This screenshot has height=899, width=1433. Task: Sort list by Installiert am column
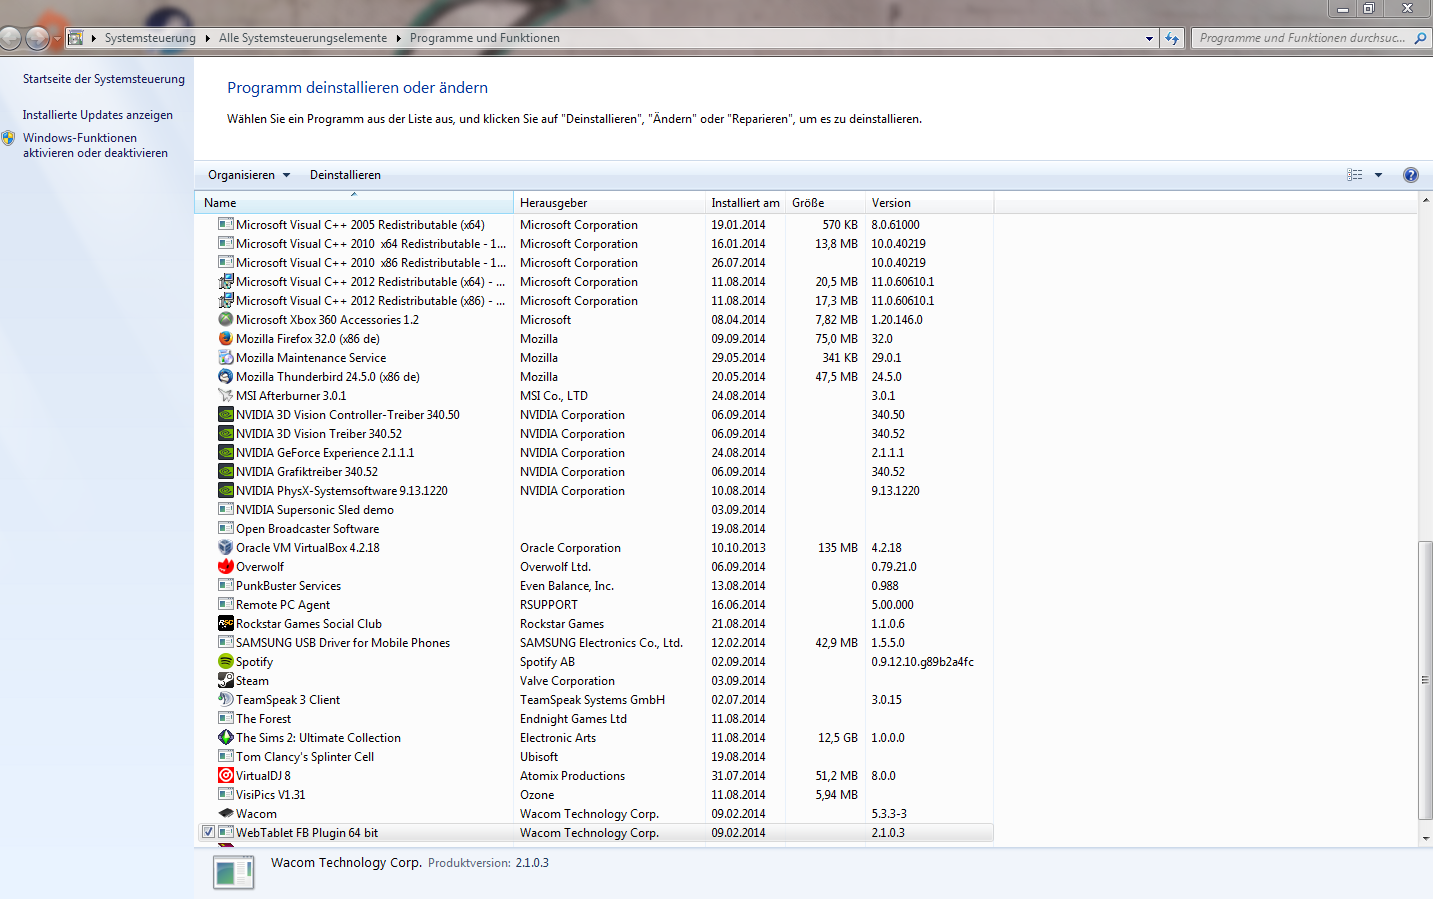745,202
